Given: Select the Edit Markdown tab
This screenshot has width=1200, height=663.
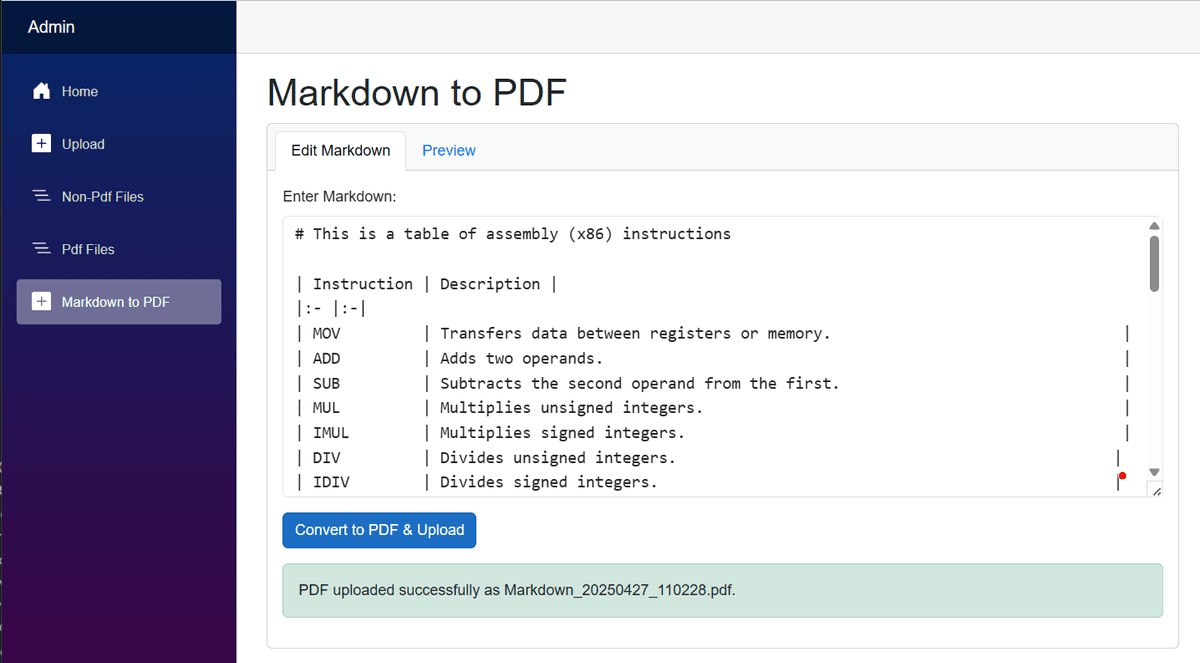Looking at the screenshot, I should tap(341, 150).
